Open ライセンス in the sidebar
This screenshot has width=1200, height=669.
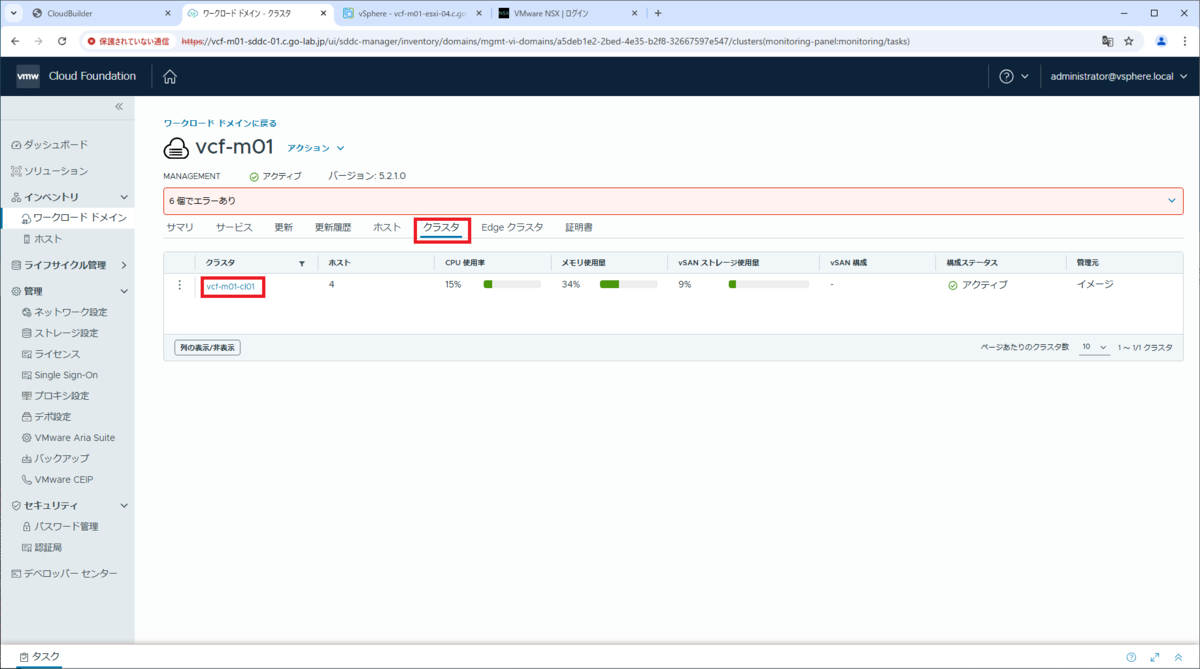[51, 354]
